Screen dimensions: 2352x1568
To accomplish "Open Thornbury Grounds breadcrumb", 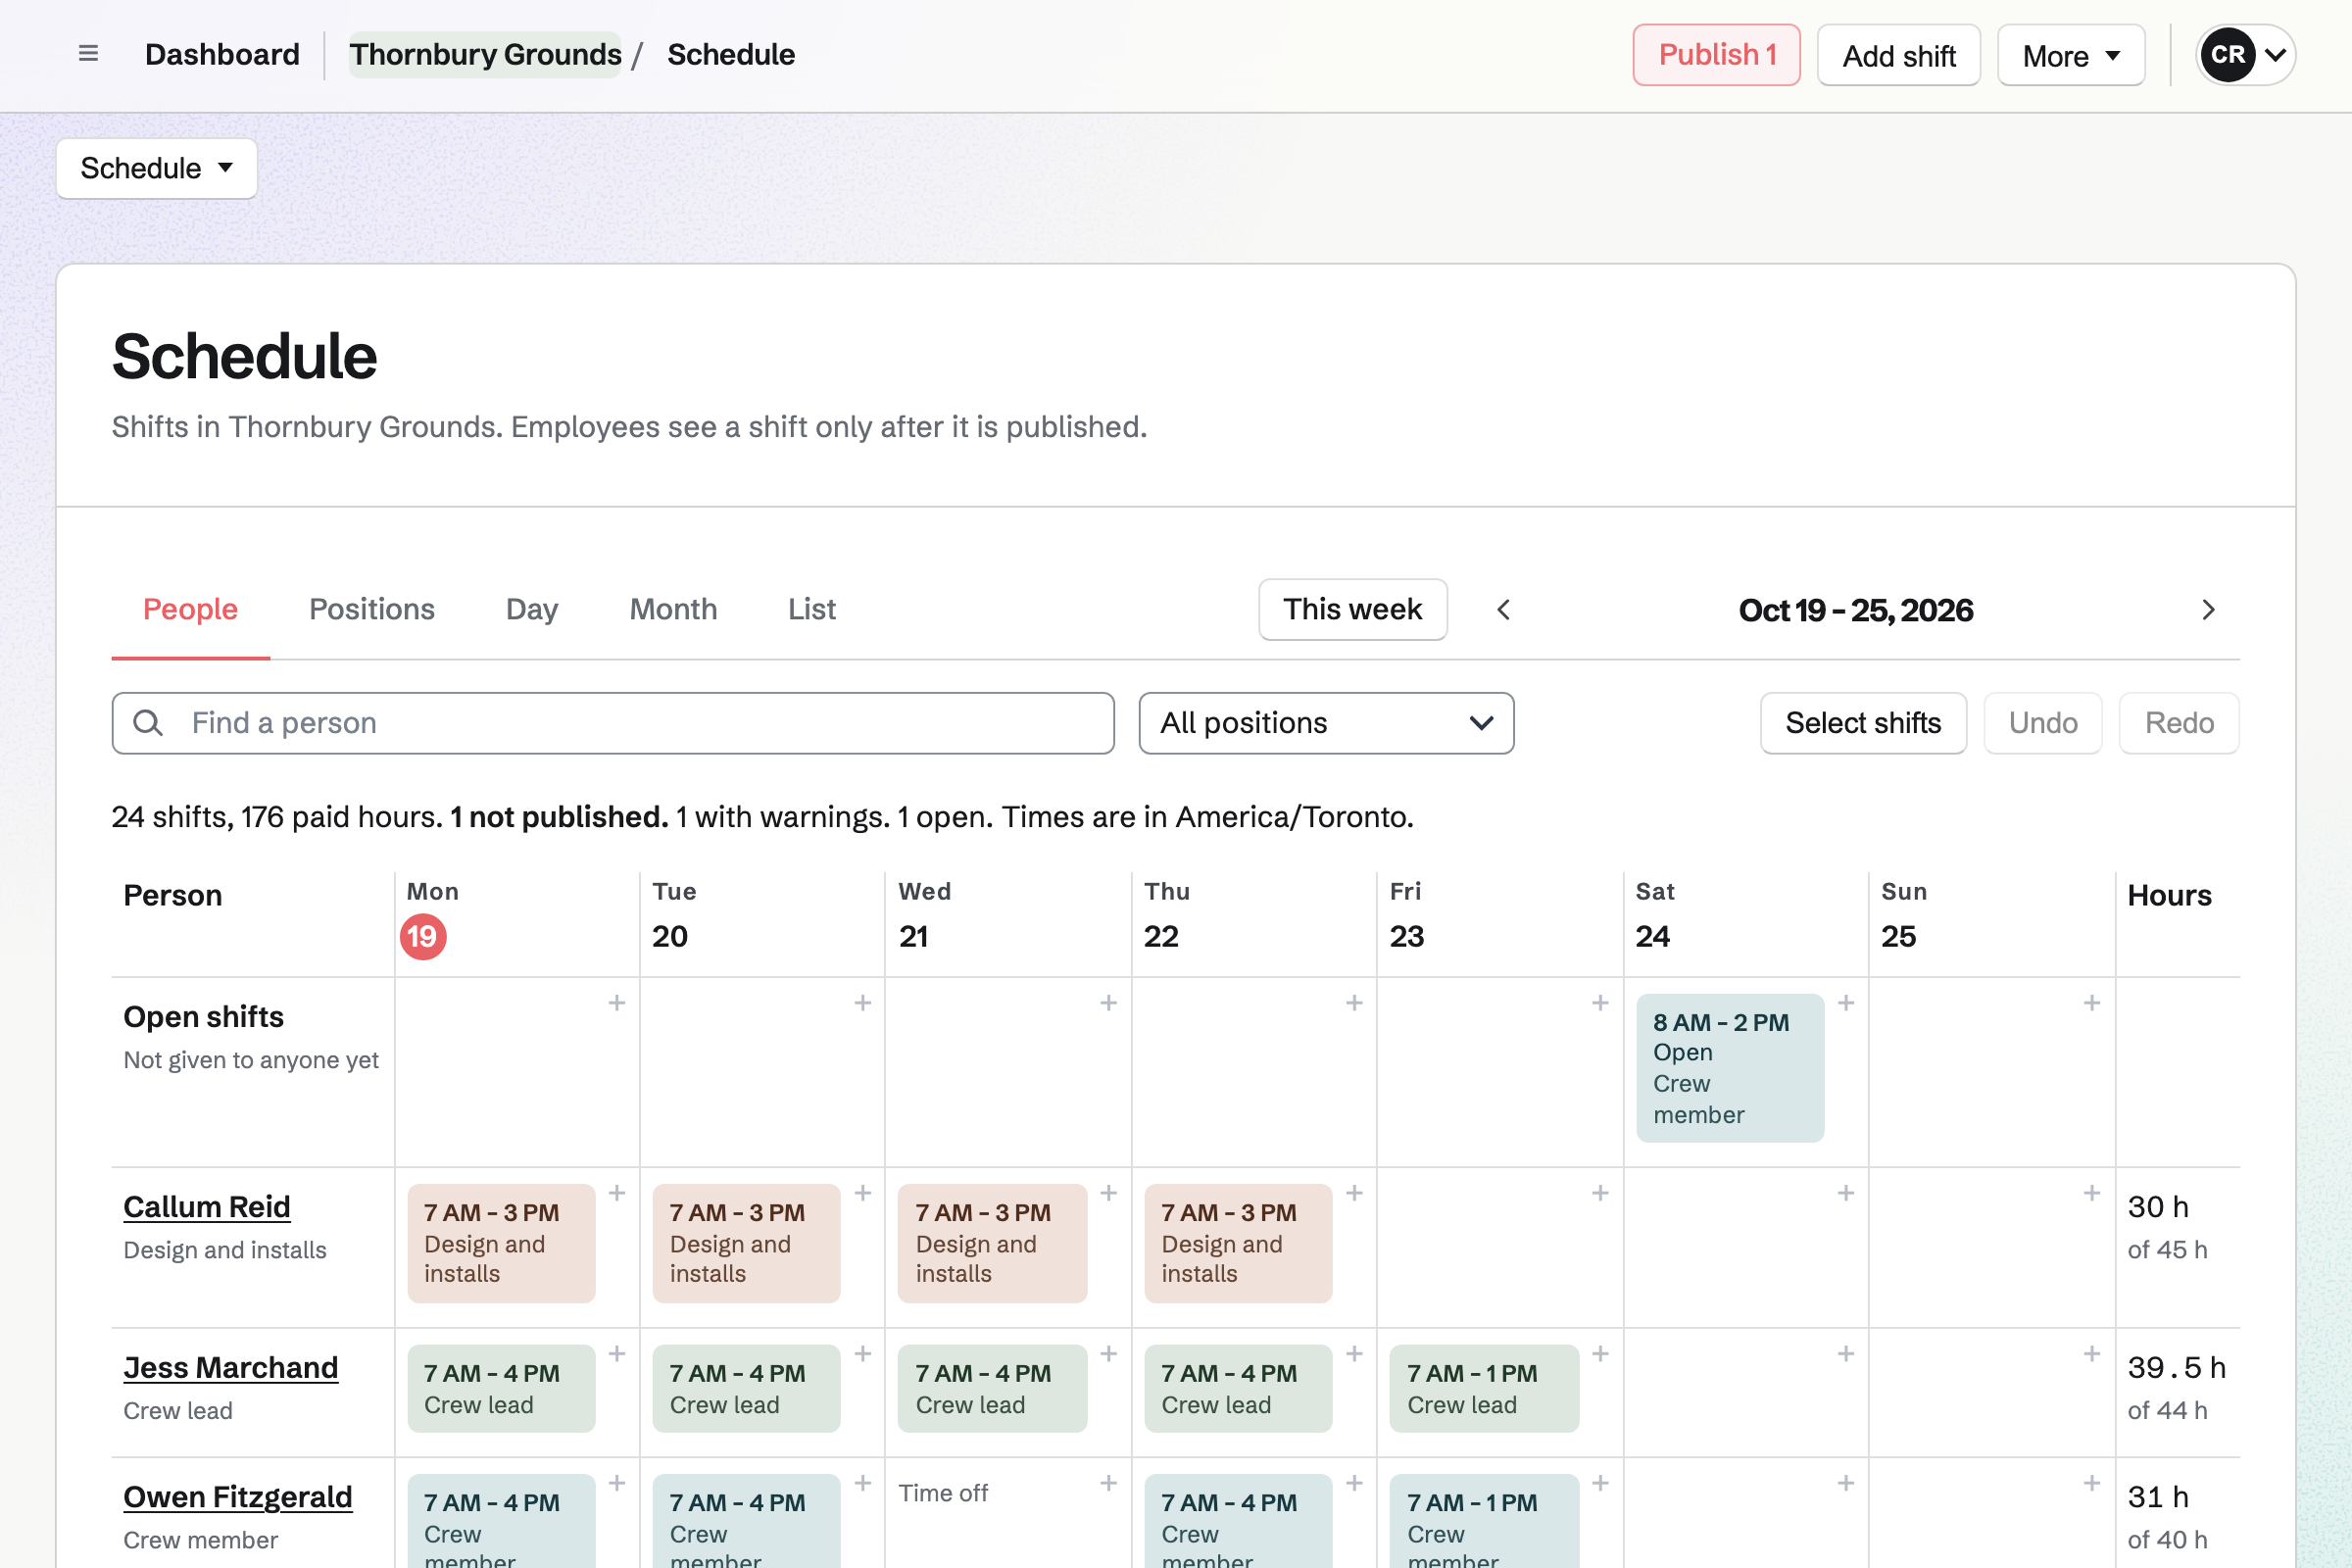I will [x=485, y=54].
